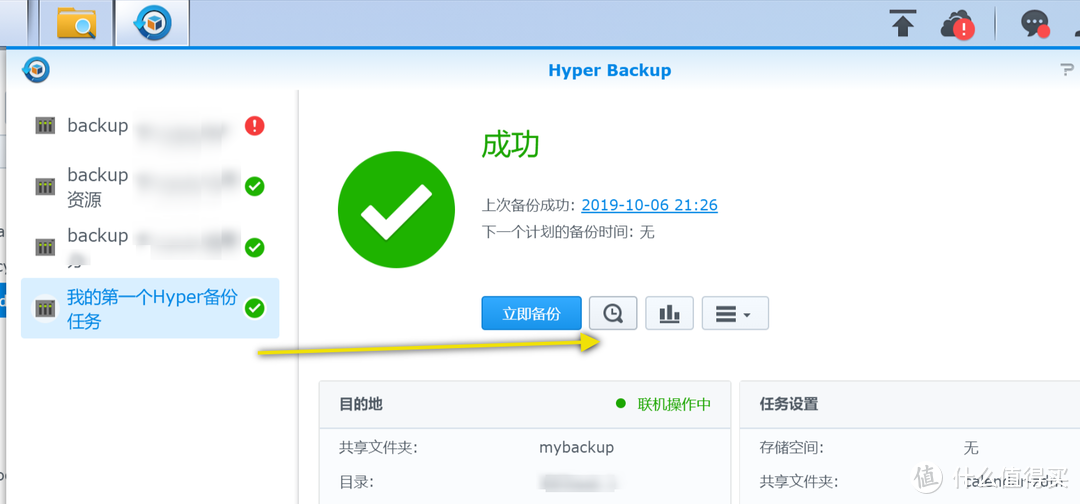Open the upload queue arrow icon
This screenshot has height=504, width=1080.
(x=903, y=24)
